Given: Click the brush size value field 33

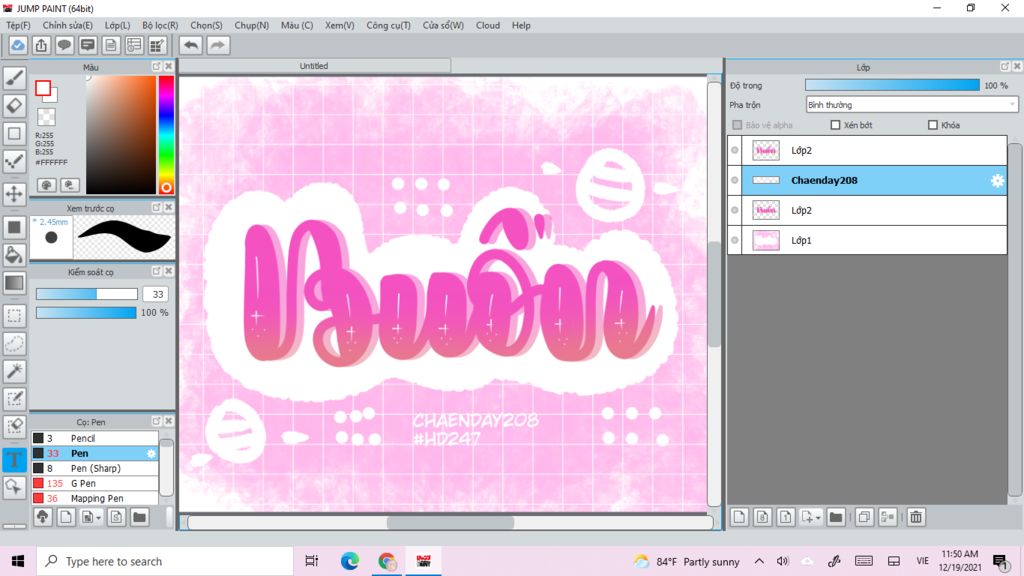Looking at the screenshot, I should pos(157,295).
